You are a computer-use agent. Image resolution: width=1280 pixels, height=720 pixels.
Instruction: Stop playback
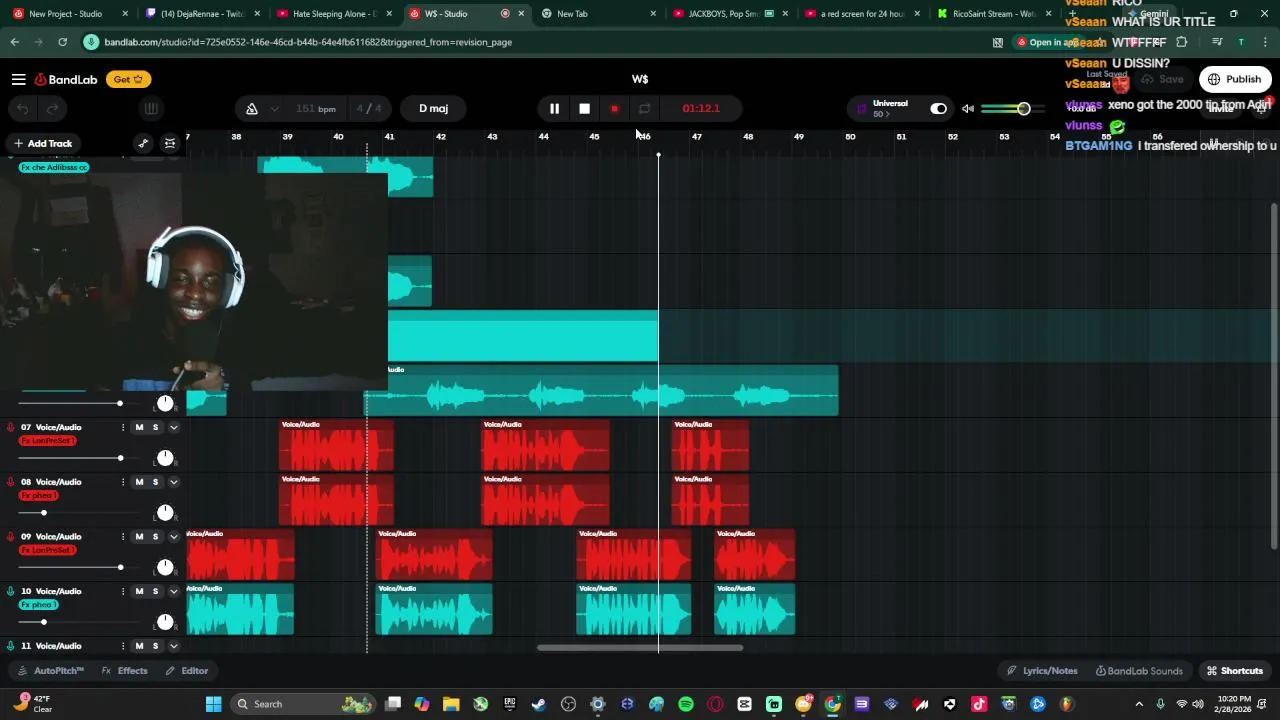pyautogui.click(x=584, y=108)
